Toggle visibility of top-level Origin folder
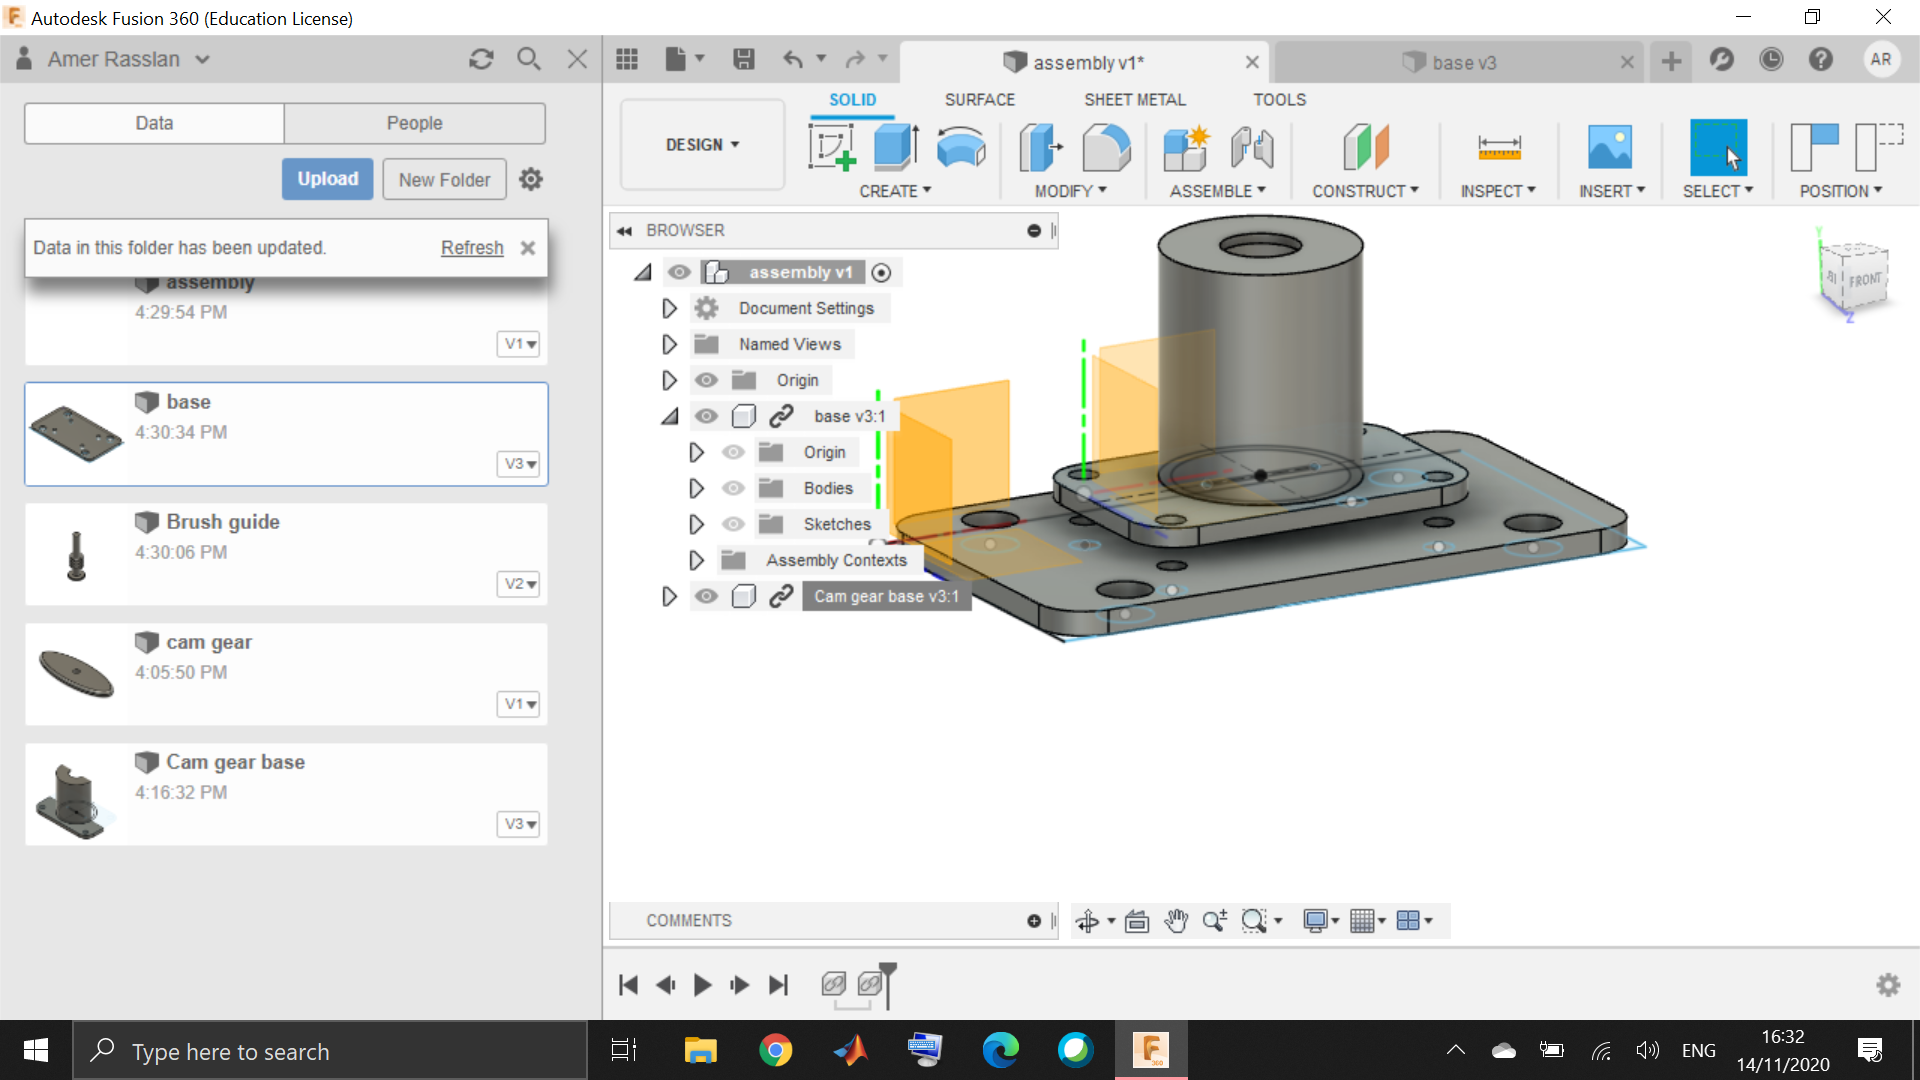 (706, 380)
